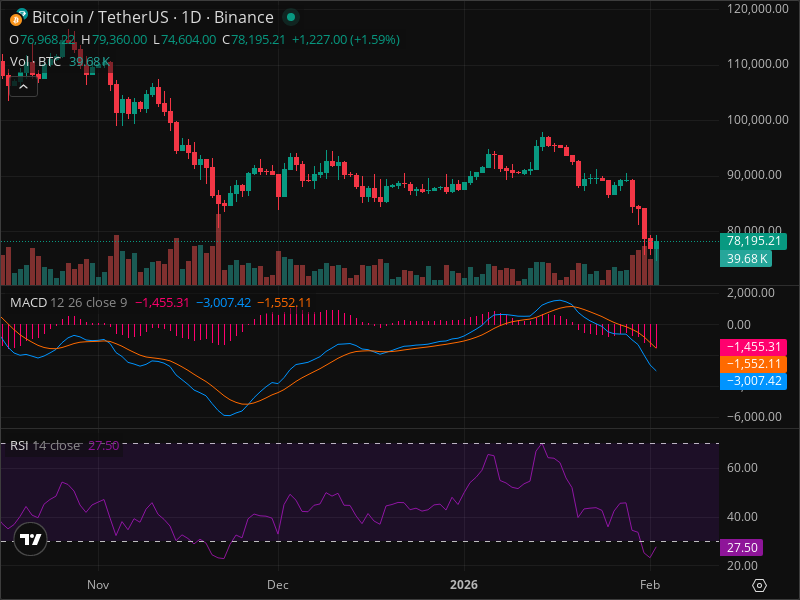Click the 120,000.00 price axis label
This screenshot has width=800, height=600.
(x=758, y=9)
